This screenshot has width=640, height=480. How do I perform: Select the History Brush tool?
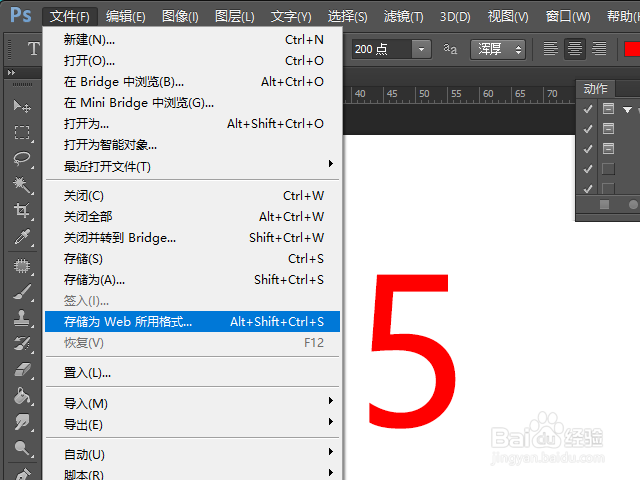coord(22,344)
